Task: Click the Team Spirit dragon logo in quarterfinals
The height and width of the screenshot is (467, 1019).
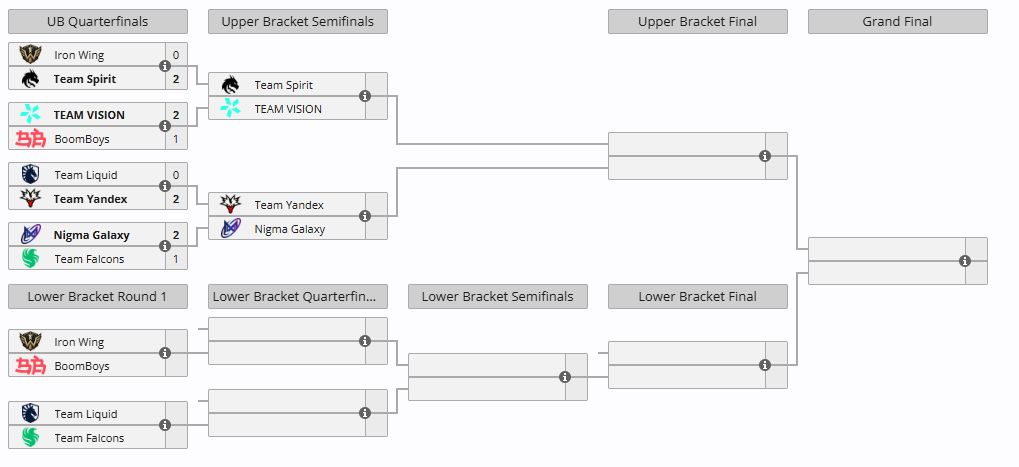Action: 30,79
